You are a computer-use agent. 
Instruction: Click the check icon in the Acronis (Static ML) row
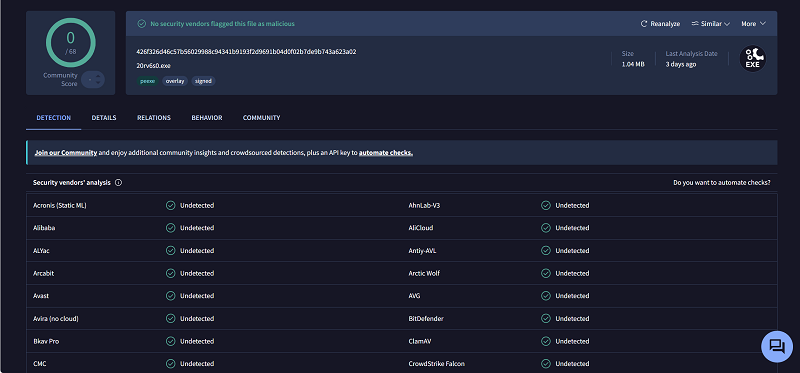coord(170,205)
